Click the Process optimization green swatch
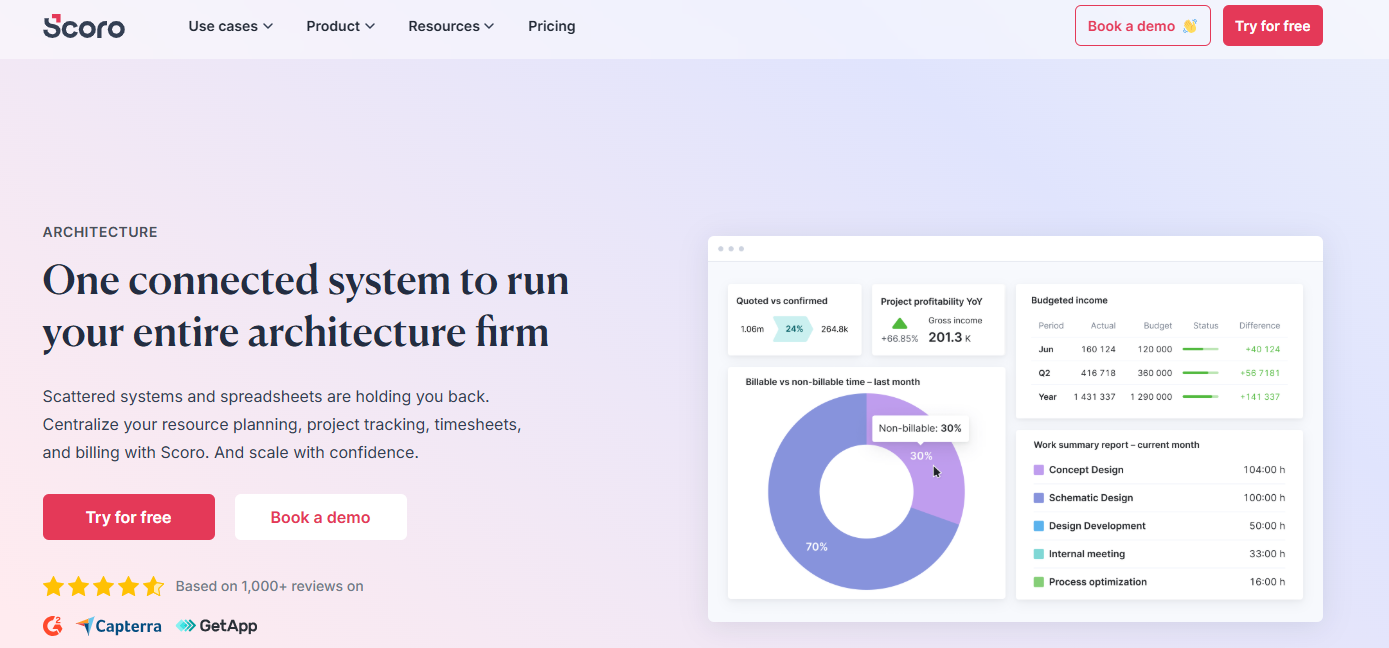This screenshot has width=1389, height=648. 1039,582
